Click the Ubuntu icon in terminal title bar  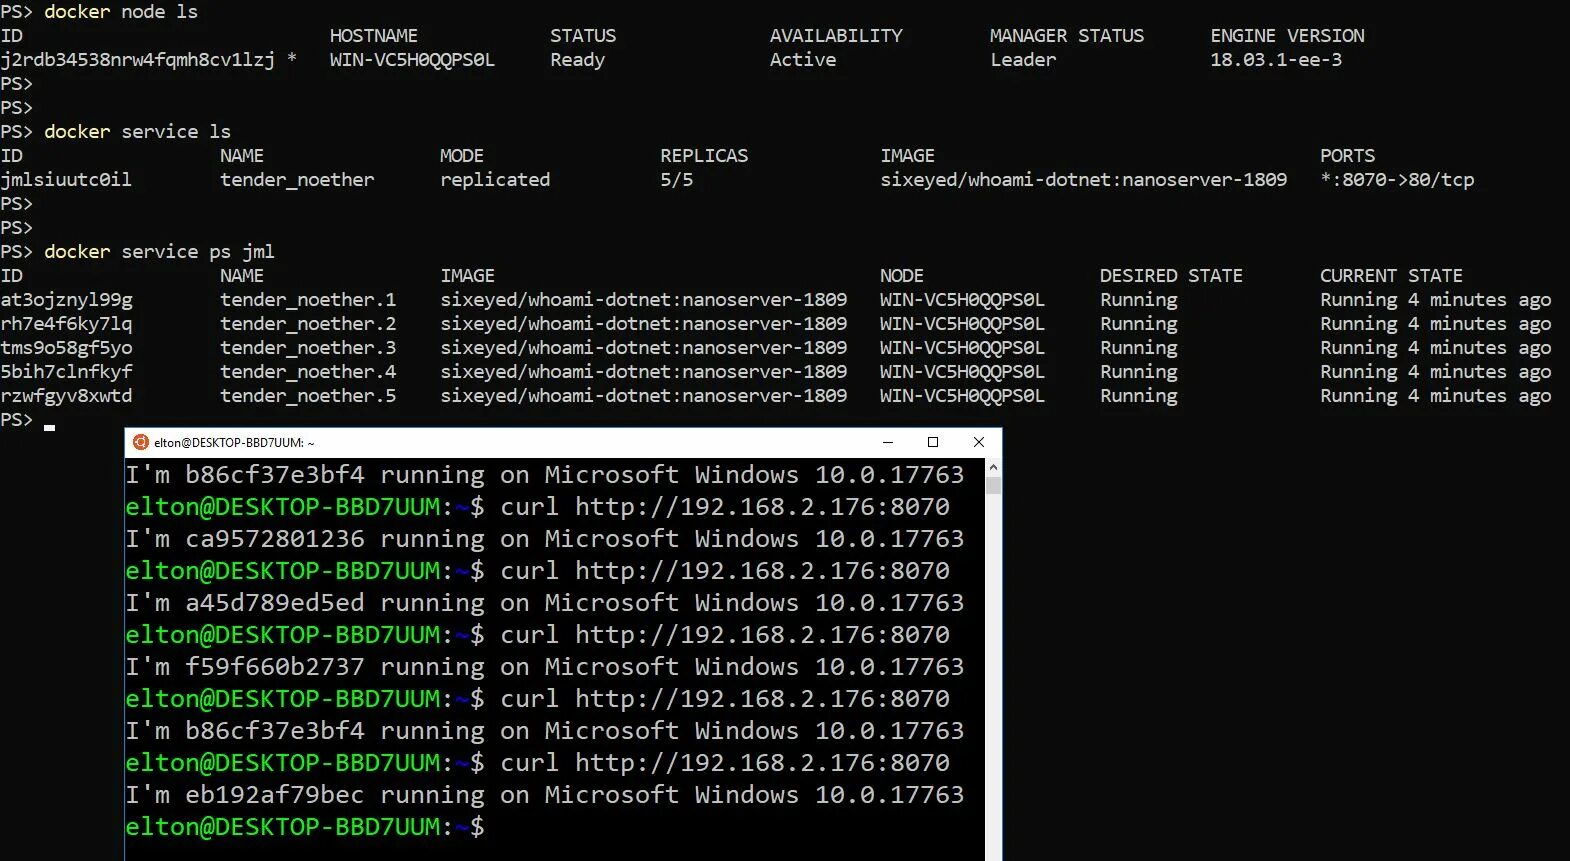141,442
